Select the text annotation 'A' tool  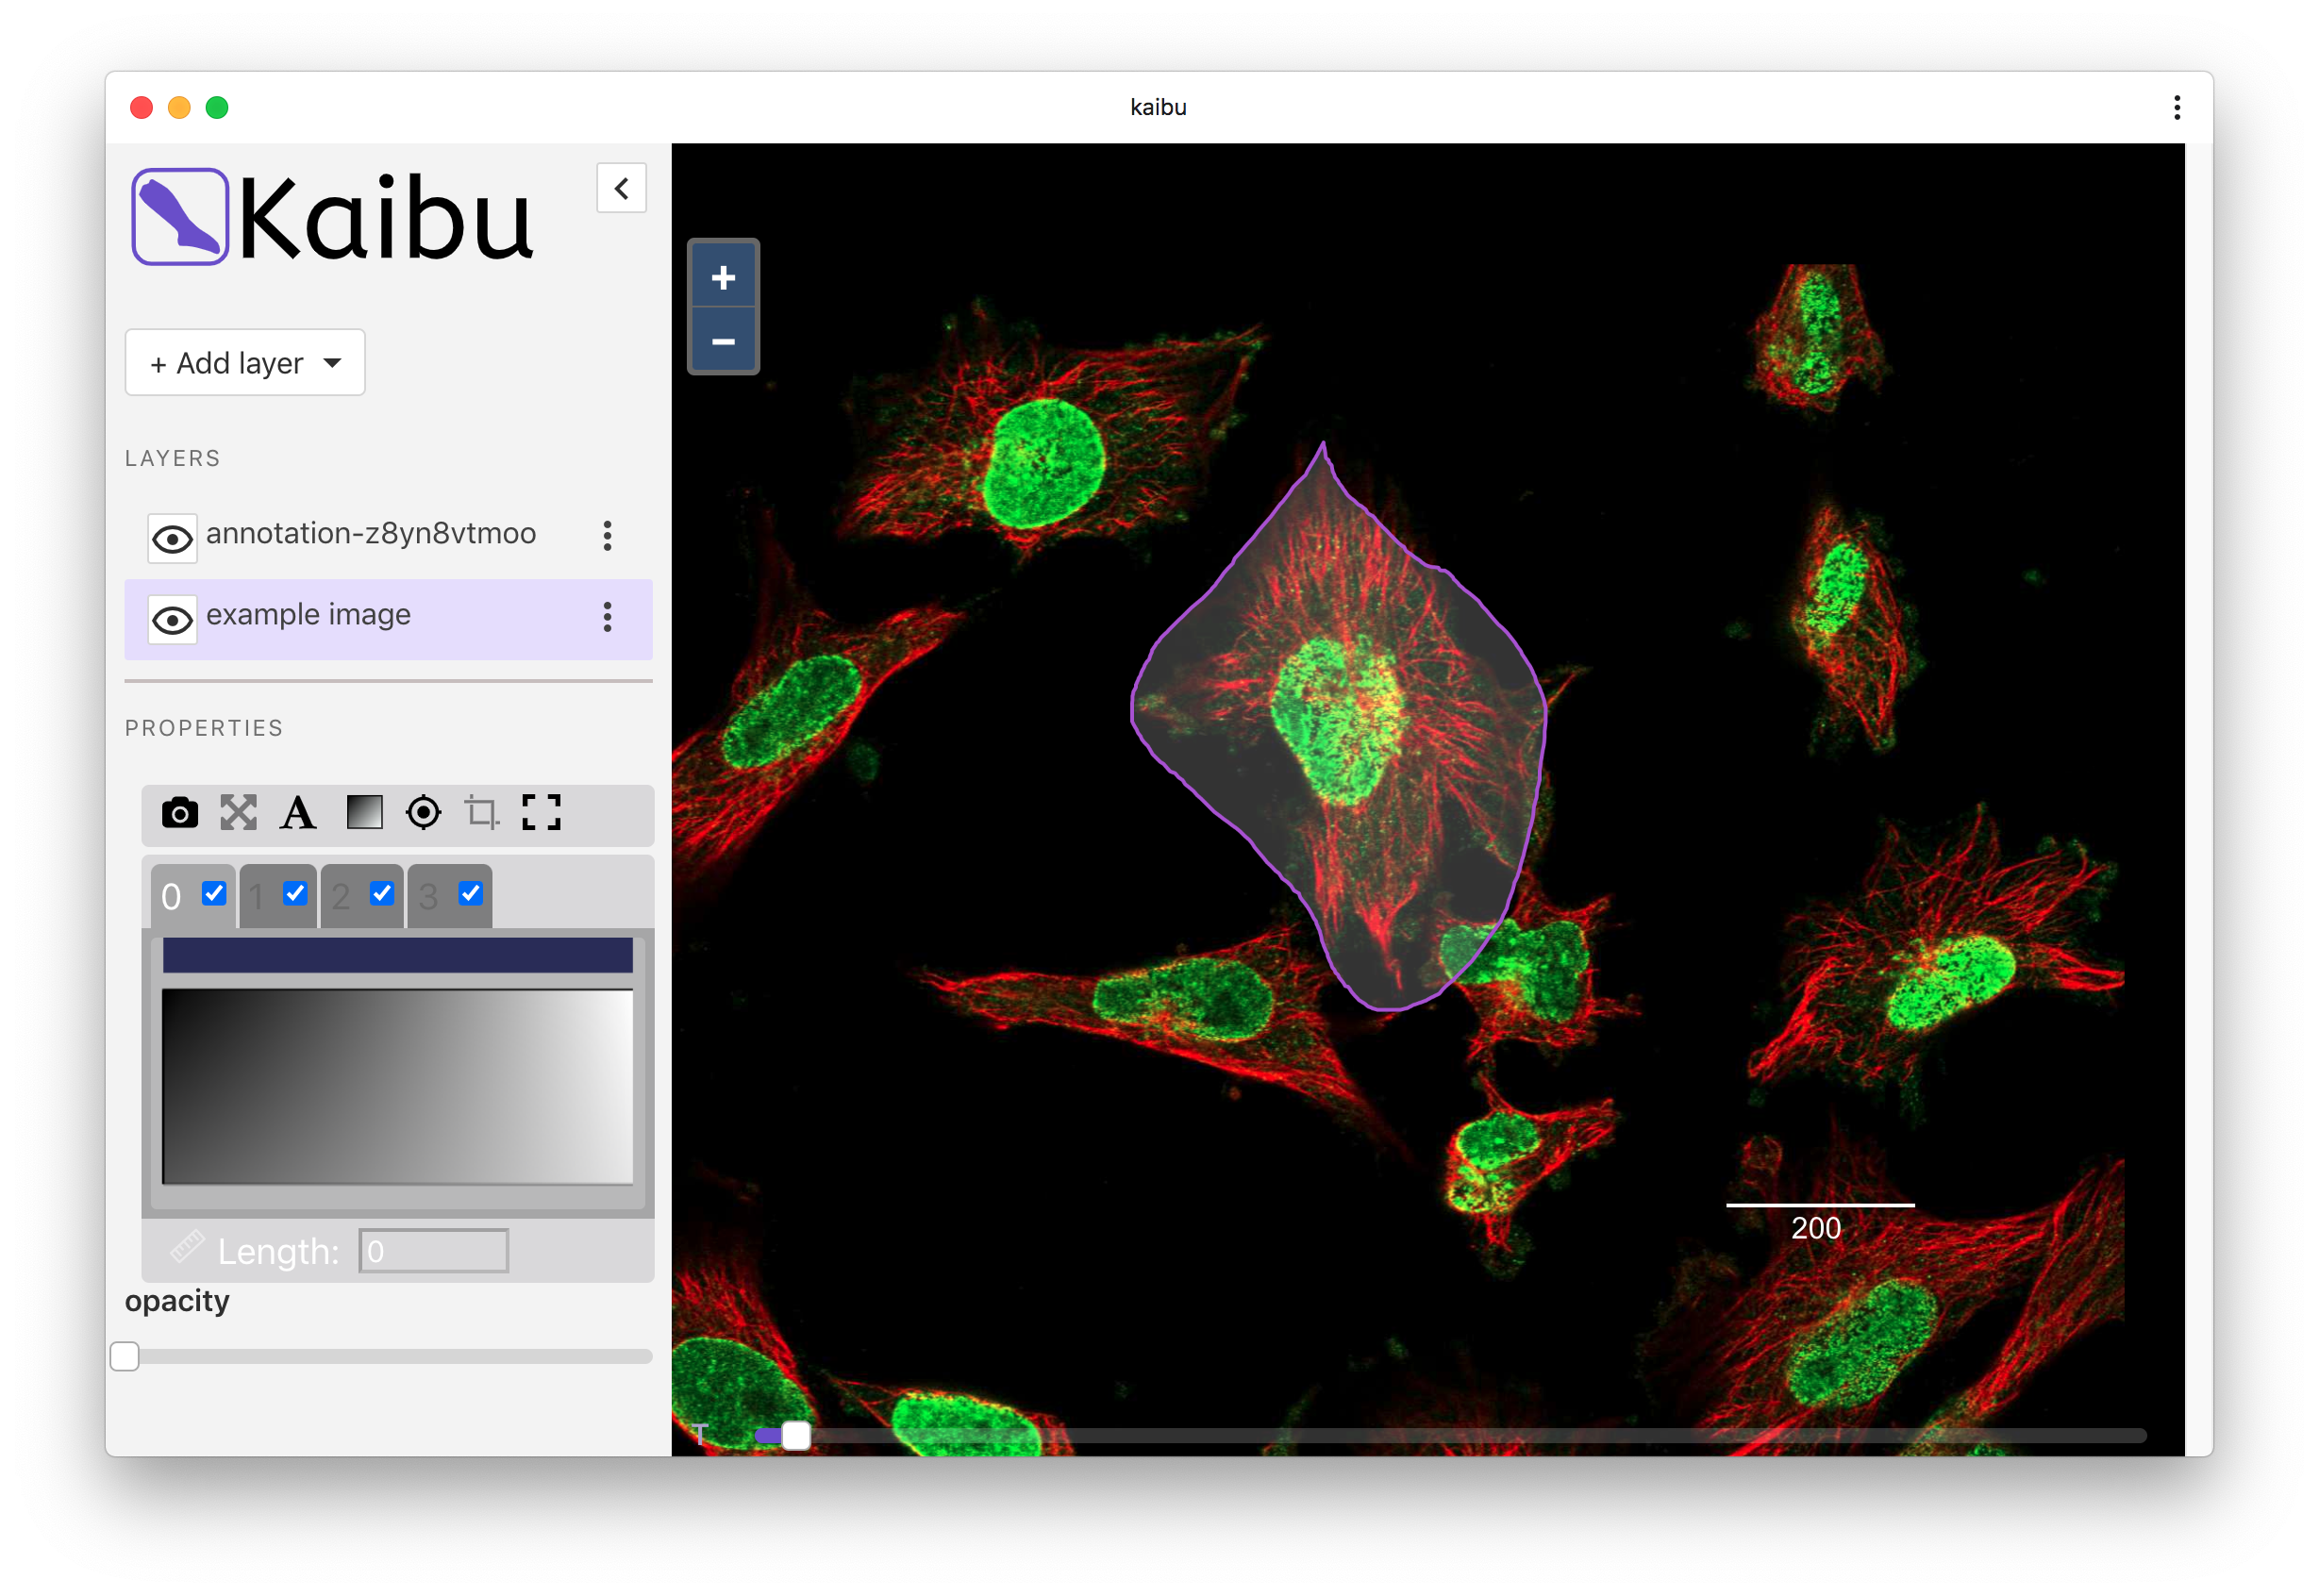(x=298, y=813)
